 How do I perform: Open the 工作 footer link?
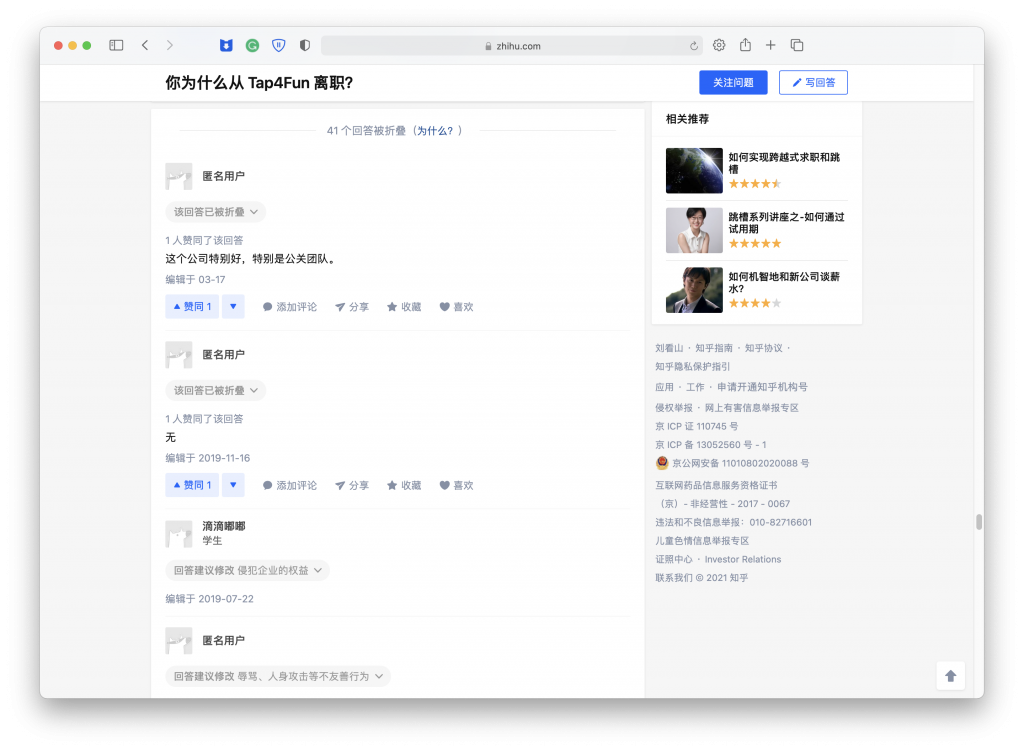pyautogui.click(x=695, y=387)
